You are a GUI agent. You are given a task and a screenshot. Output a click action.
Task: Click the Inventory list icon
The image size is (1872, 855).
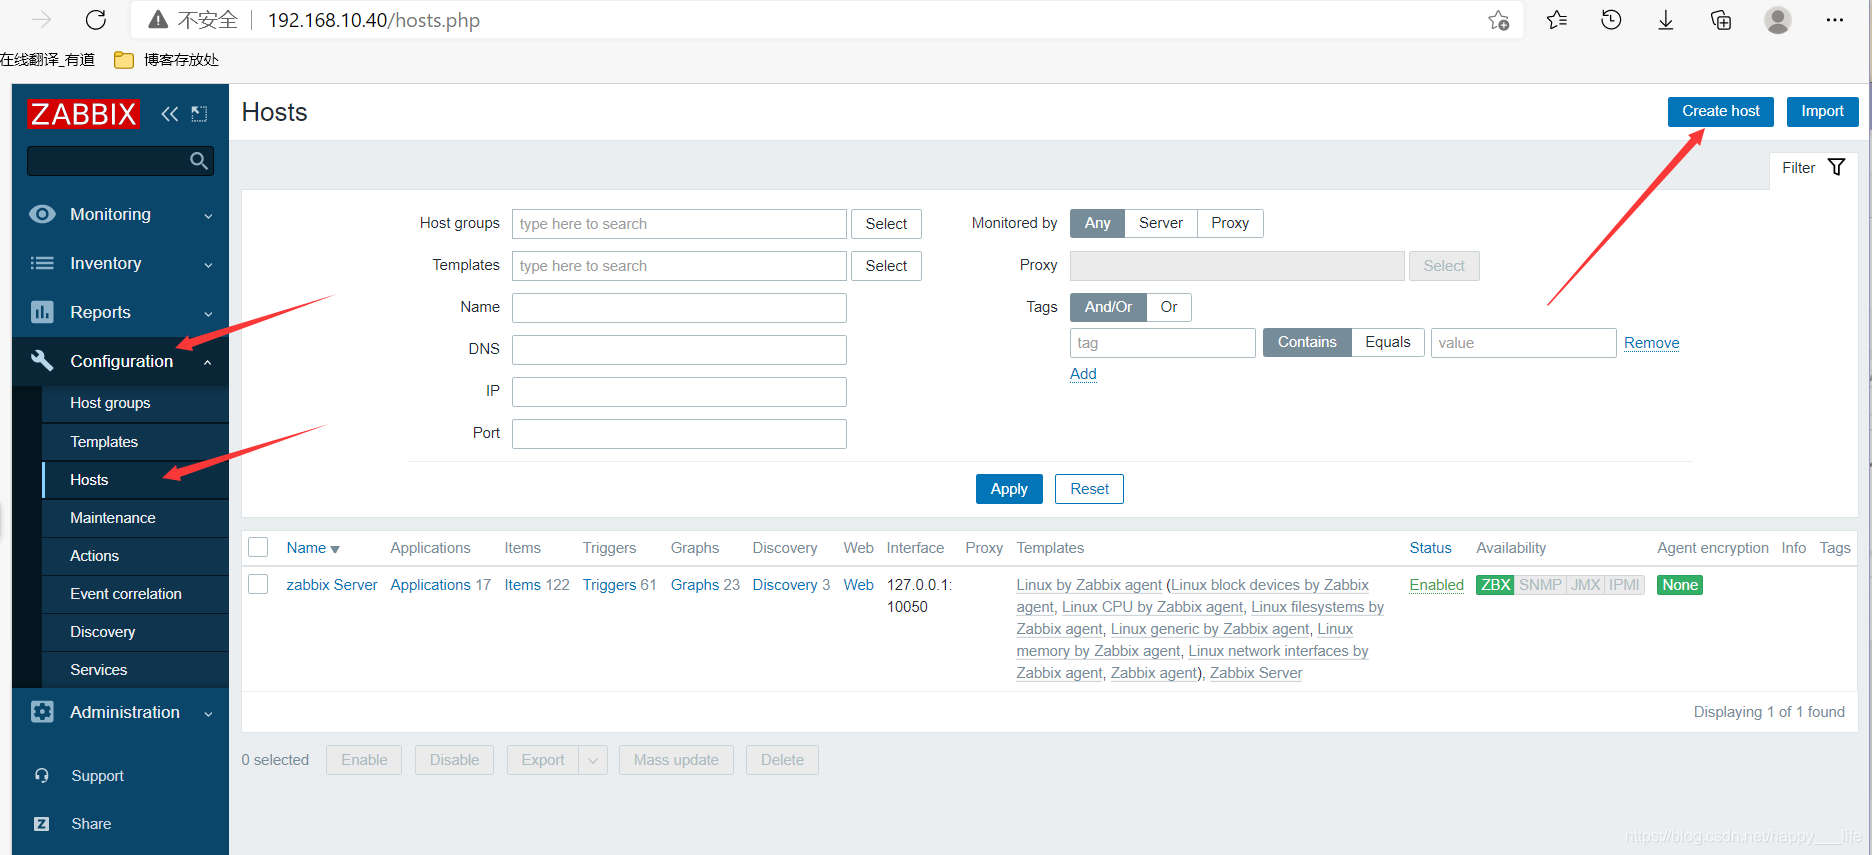pos(42,263)
